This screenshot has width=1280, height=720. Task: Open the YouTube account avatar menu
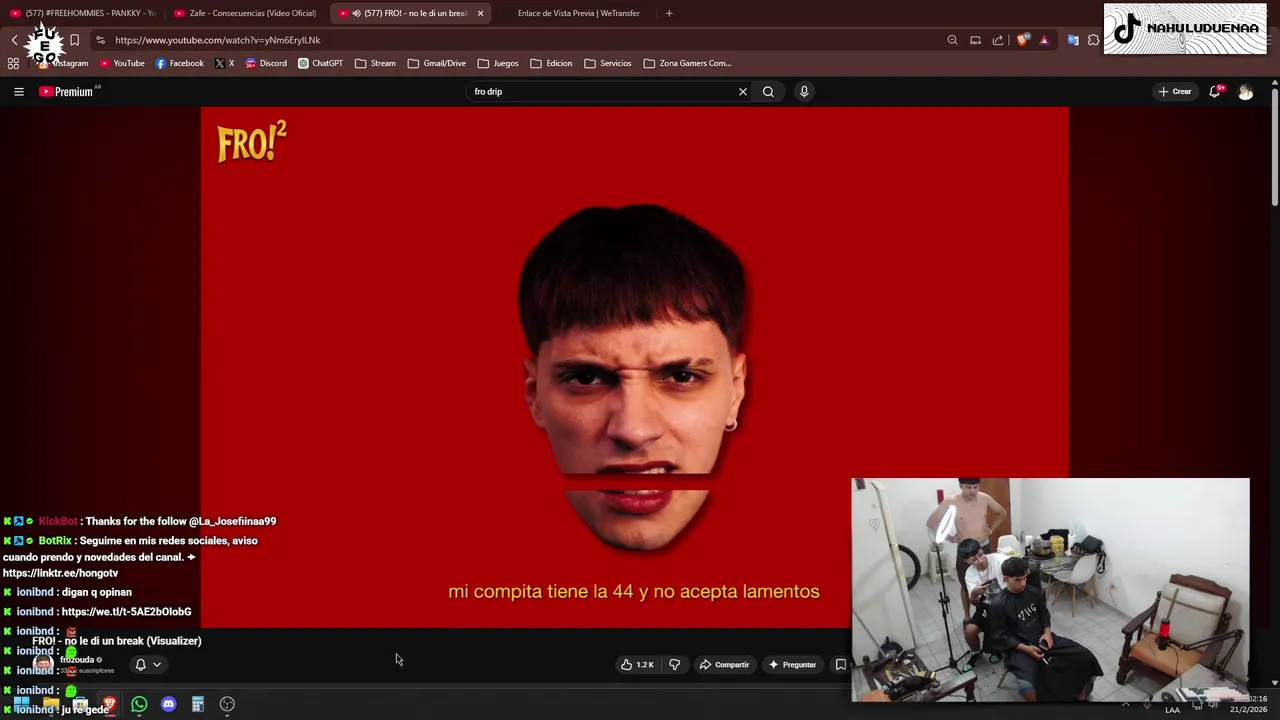click(x=1245, y=91)
